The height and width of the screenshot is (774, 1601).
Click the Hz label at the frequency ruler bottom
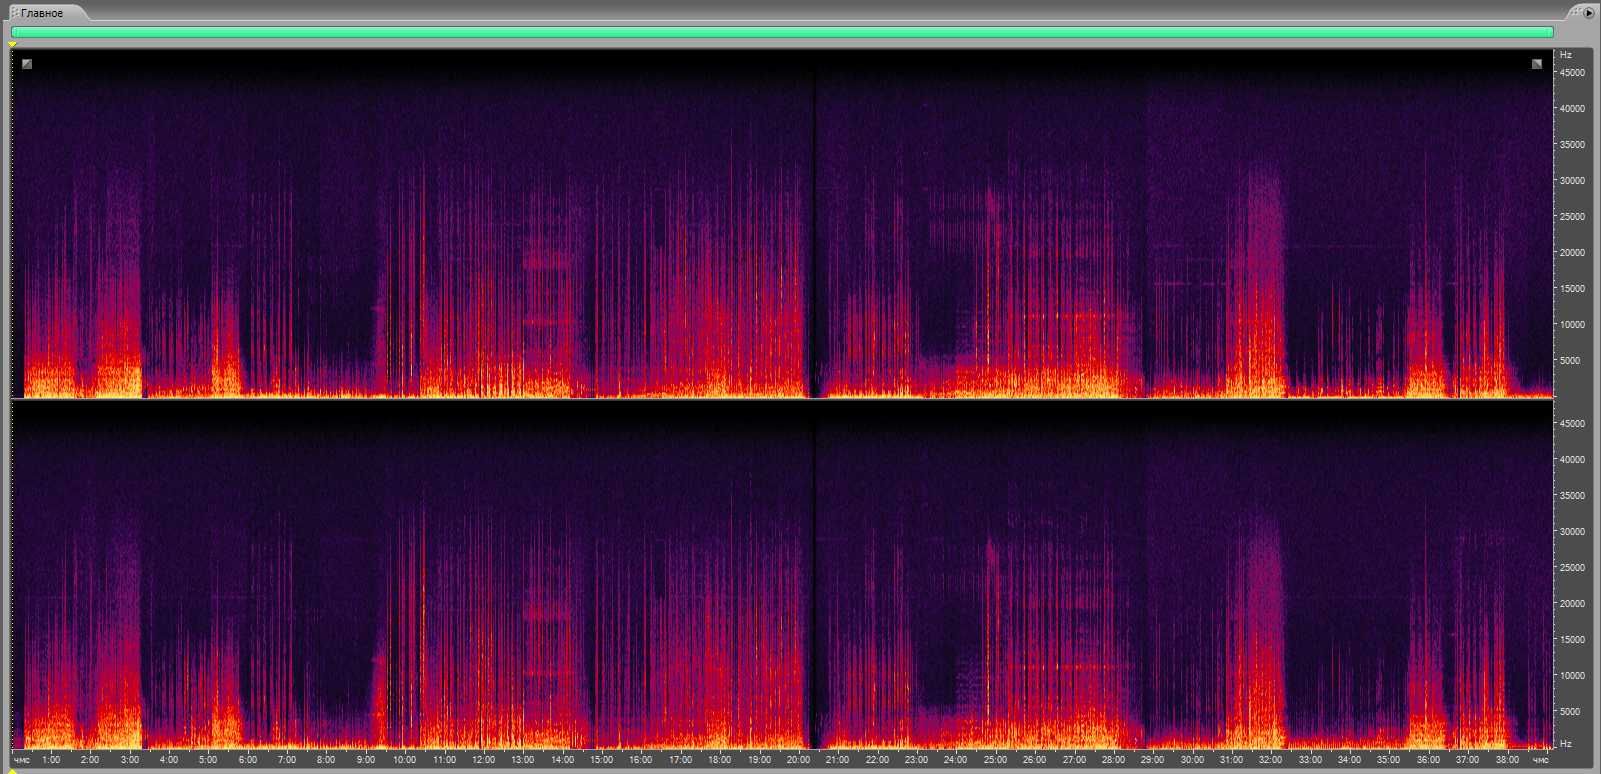(1566, 744)
